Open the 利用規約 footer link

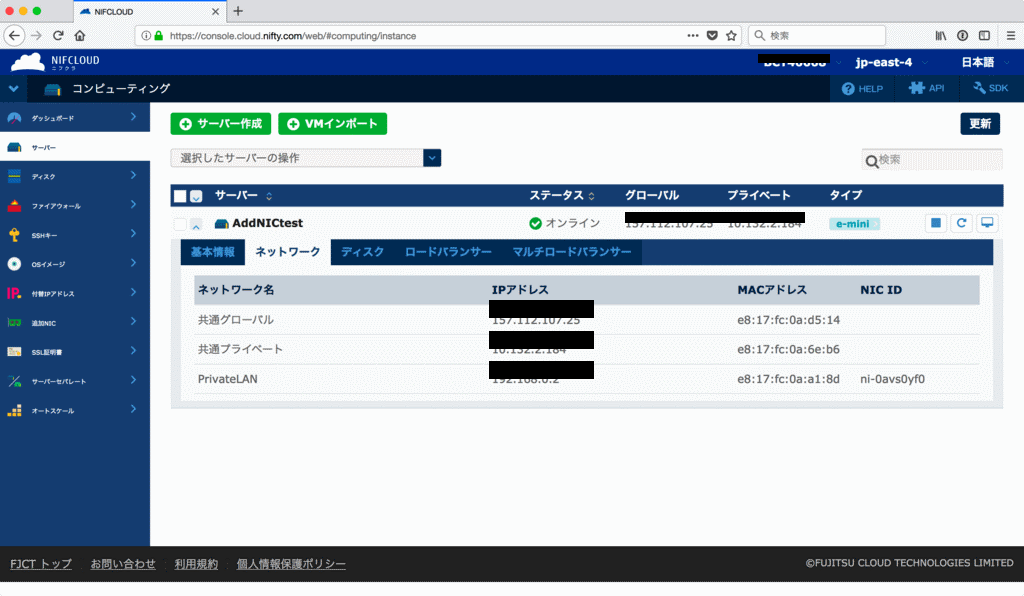(x=196, y=564)
